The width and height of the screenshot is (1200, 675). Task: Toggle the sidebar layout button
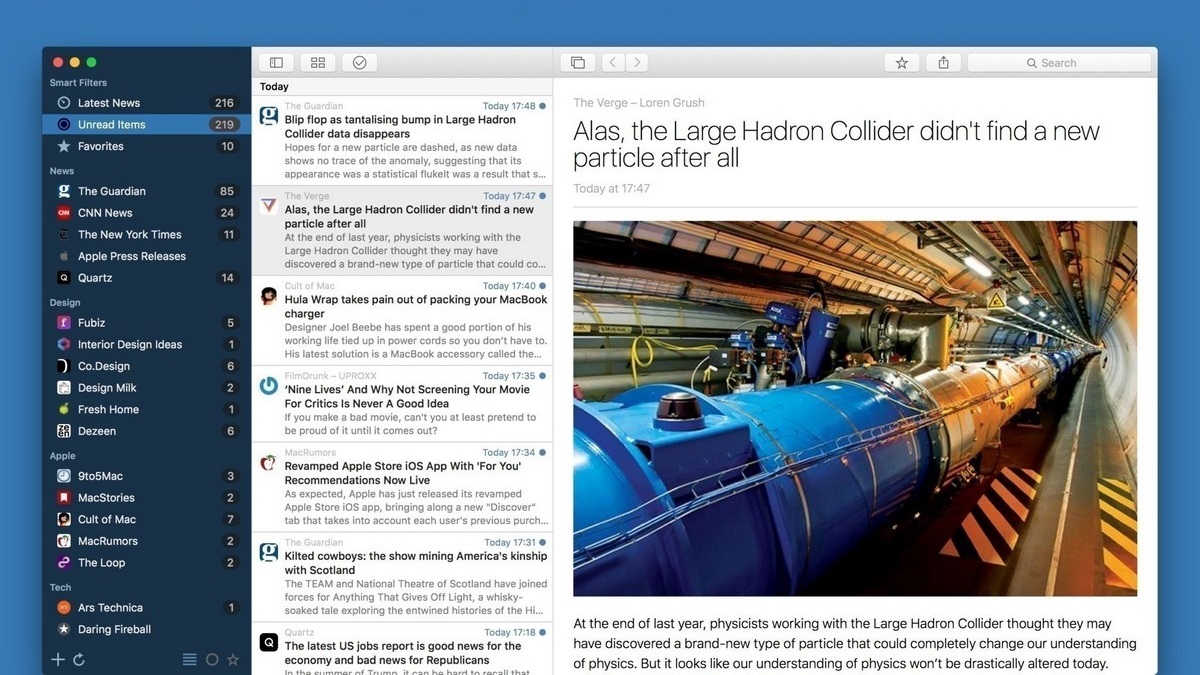(x=276, y=63)
